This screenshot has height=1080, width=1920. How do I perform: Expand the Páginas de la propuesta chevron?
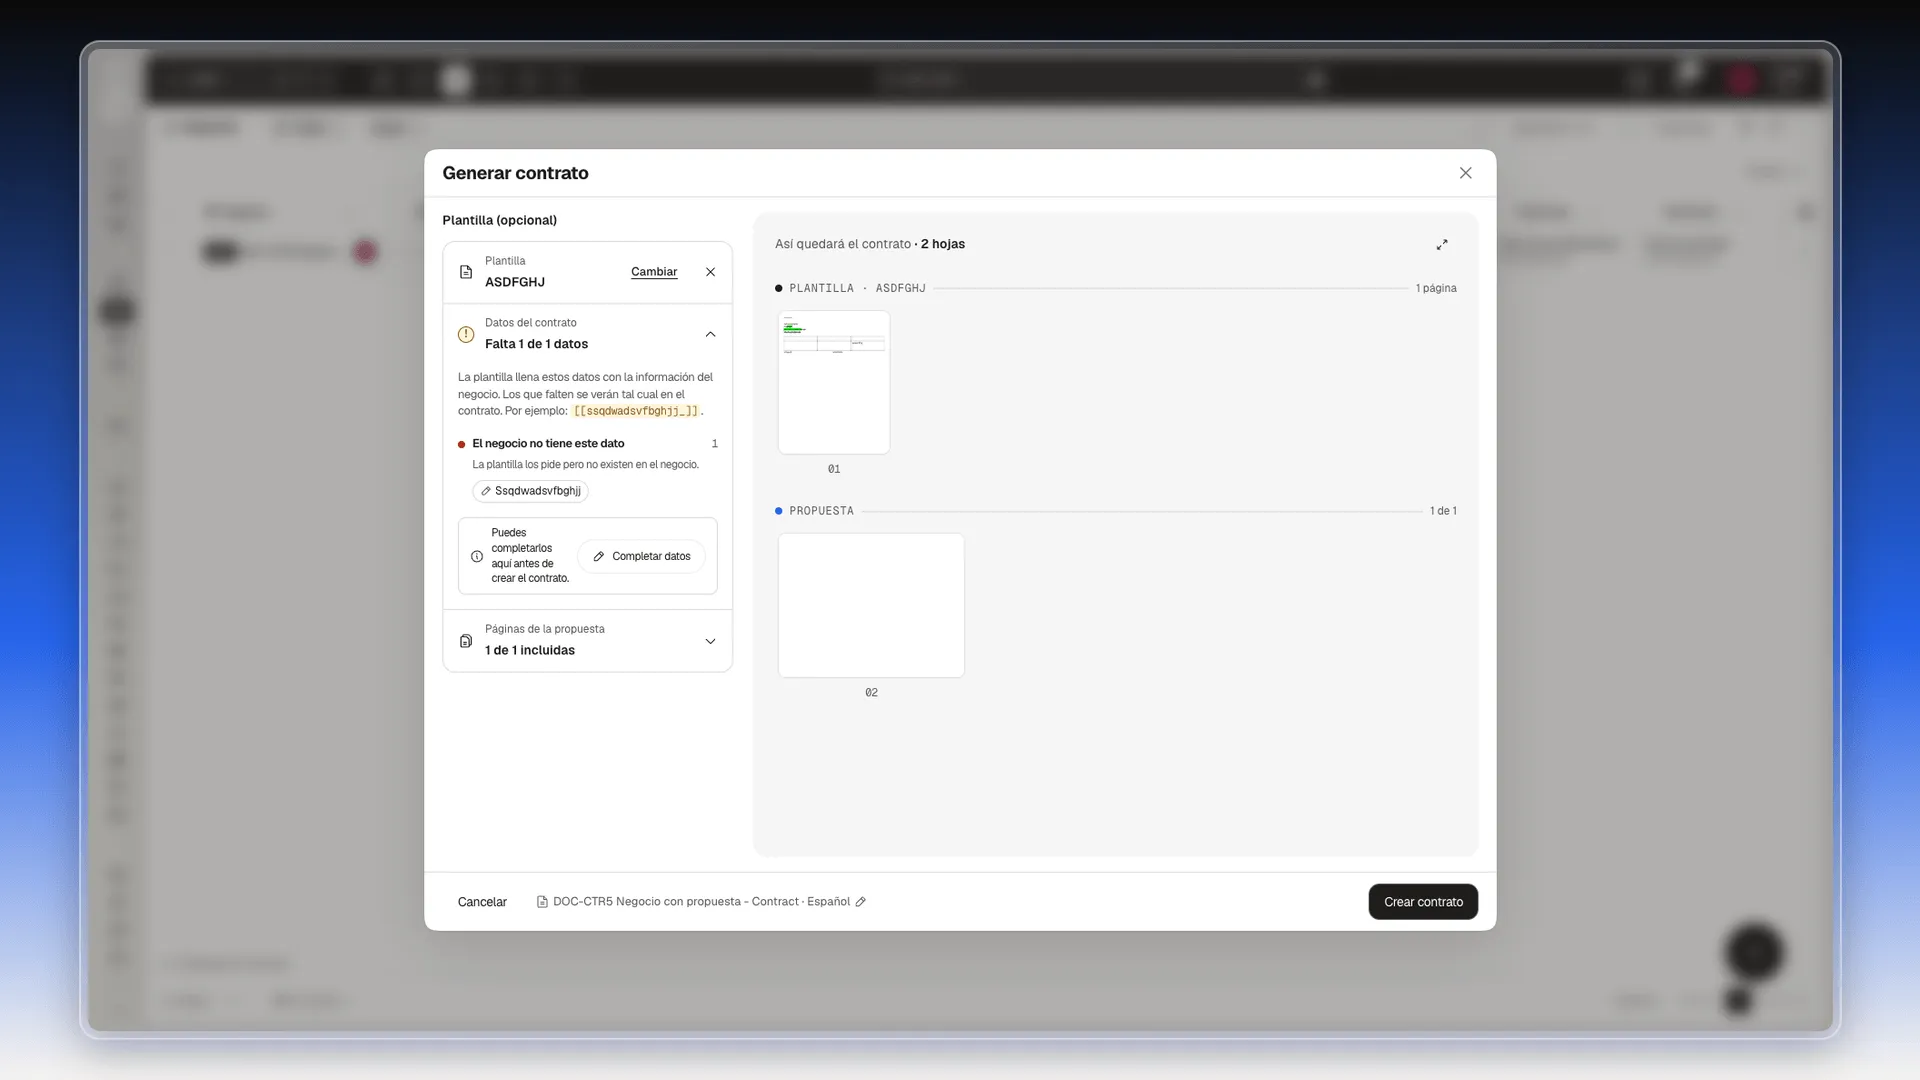coord(710,641)
